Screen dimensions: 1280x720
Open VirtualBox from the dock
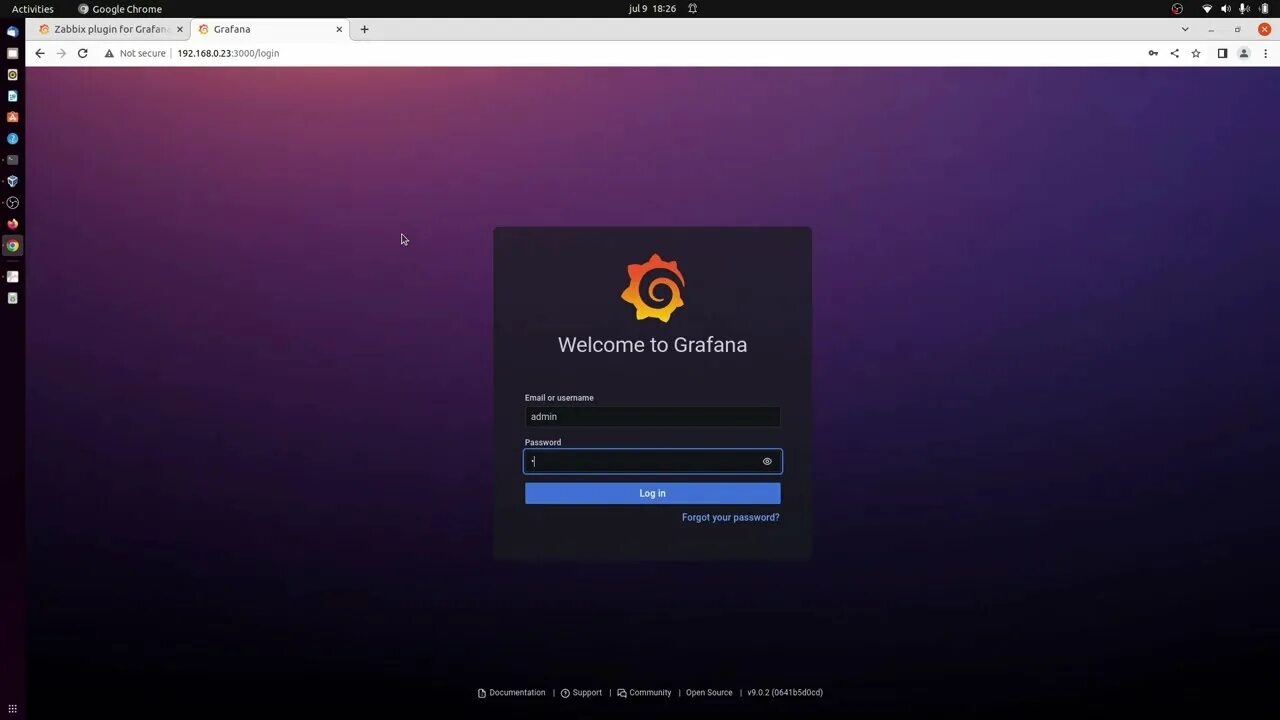[13, 181]
